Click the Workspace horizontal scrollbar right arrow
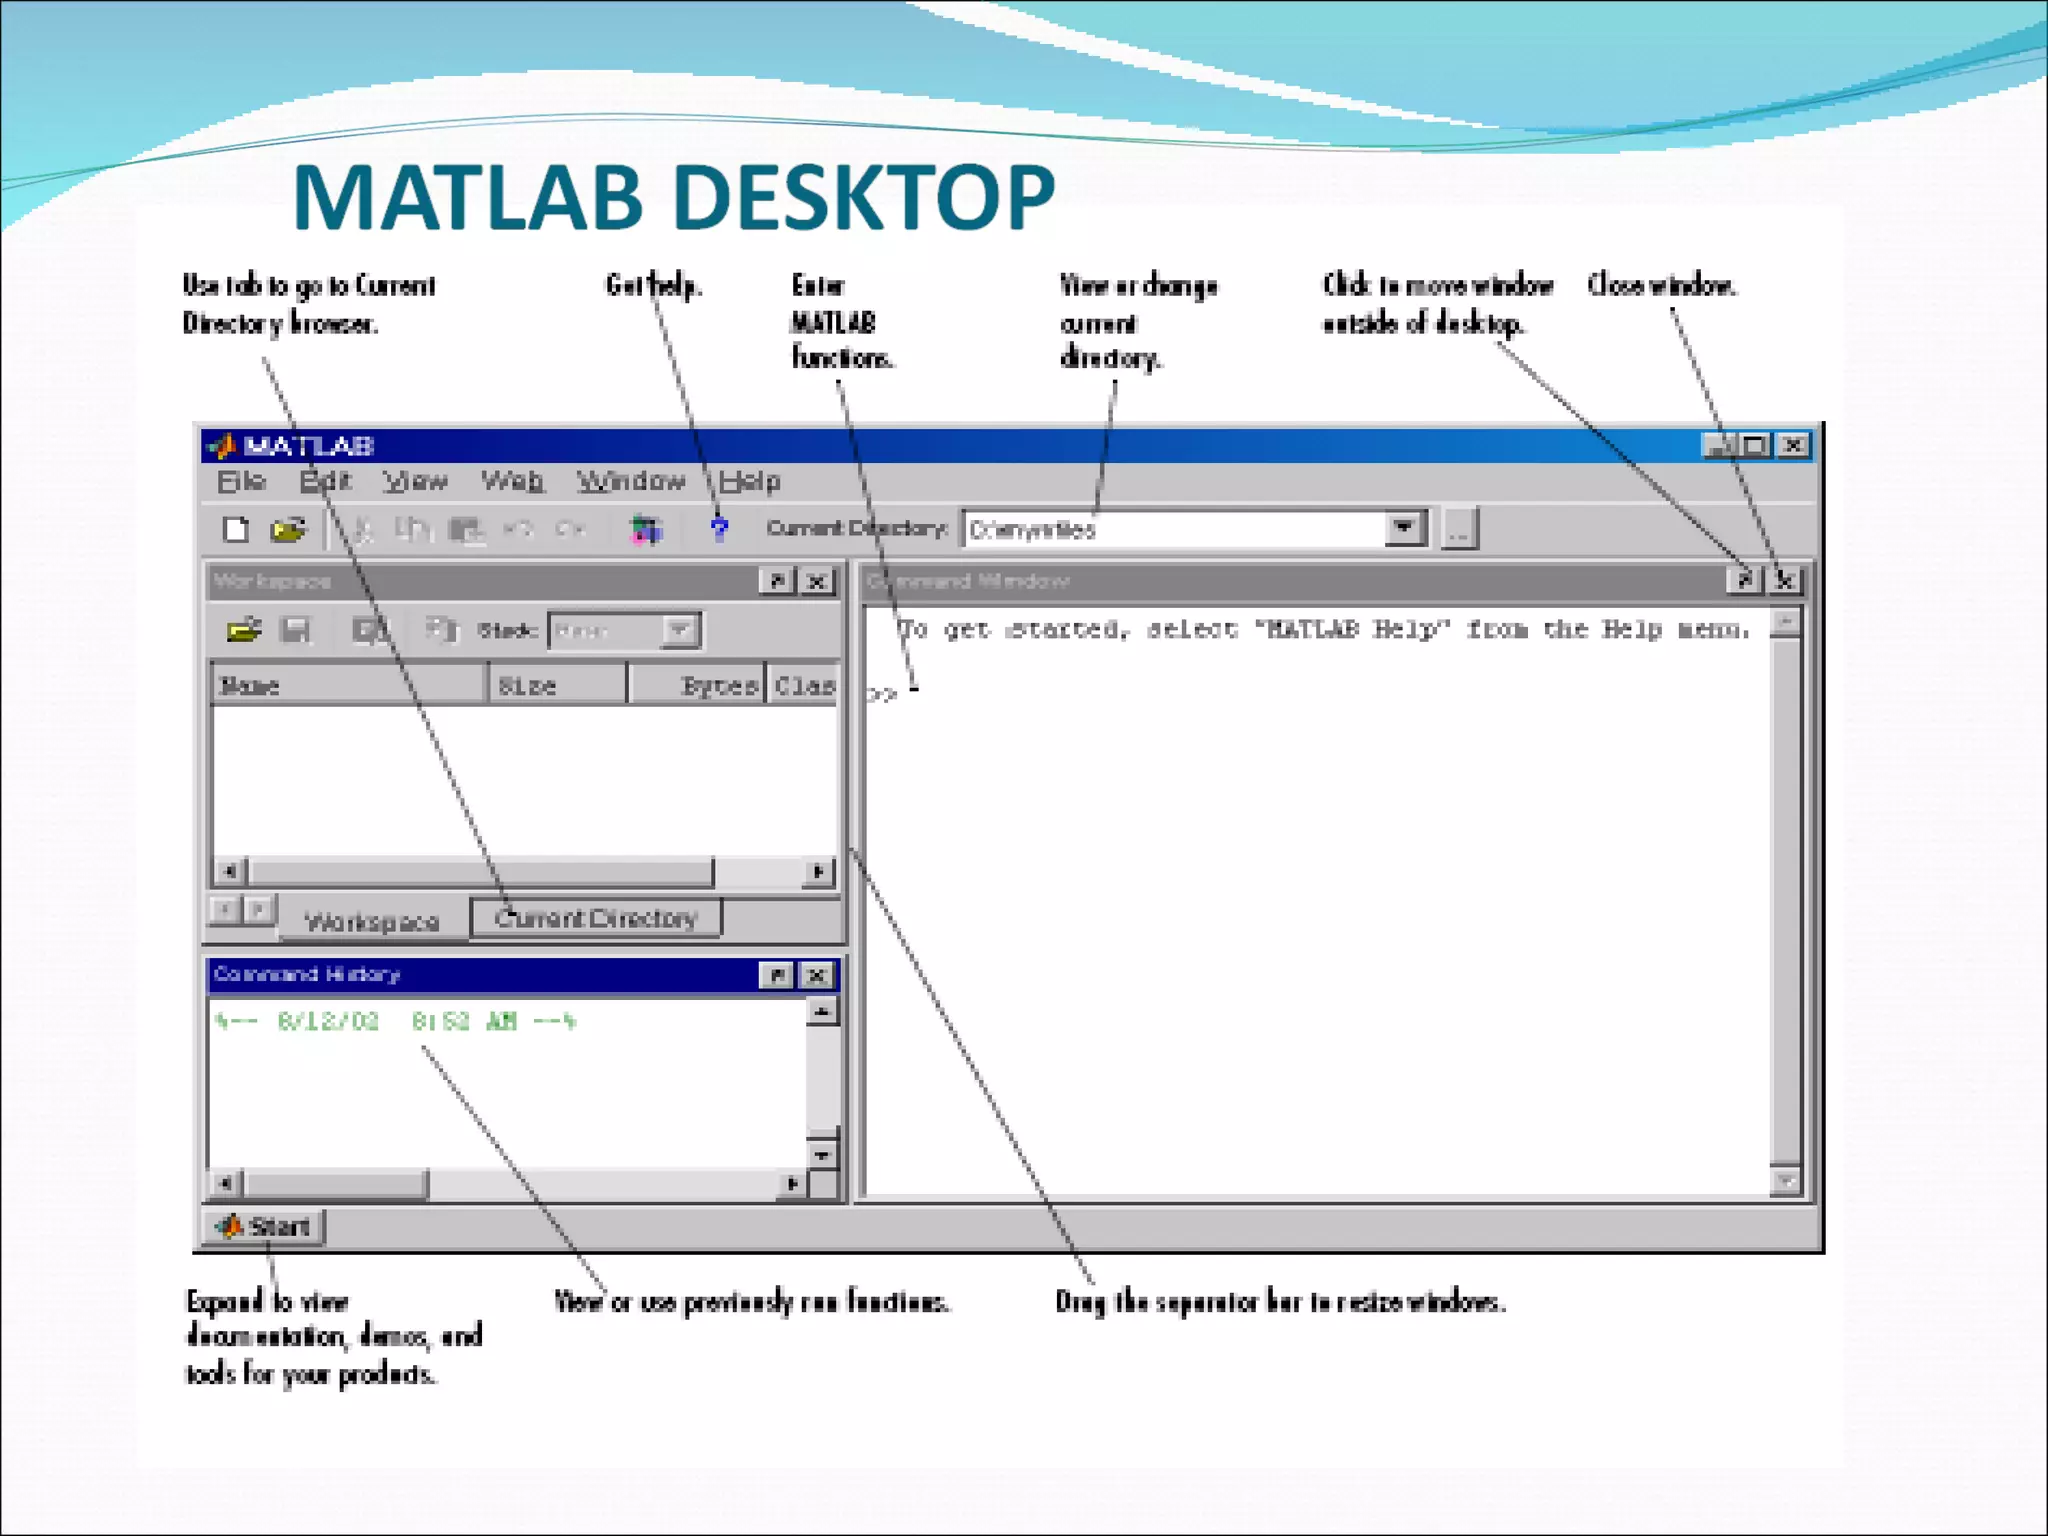The width and height of the screenshot is (2048, 1536). click(818, 871)
